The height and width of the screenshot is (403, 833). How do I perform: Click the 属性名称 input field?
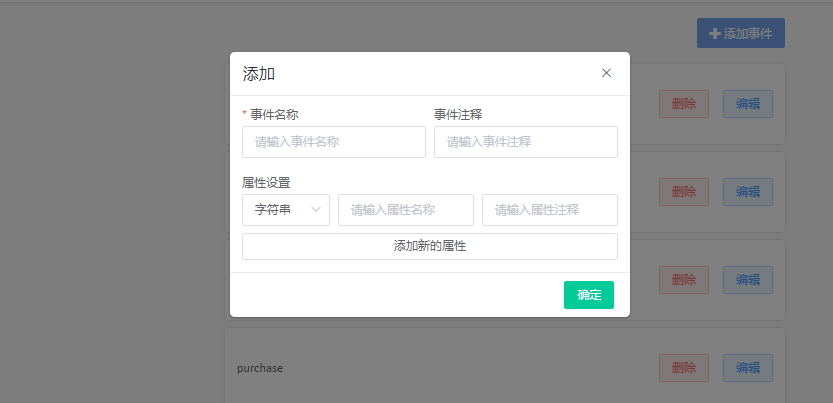click(406, 210)
